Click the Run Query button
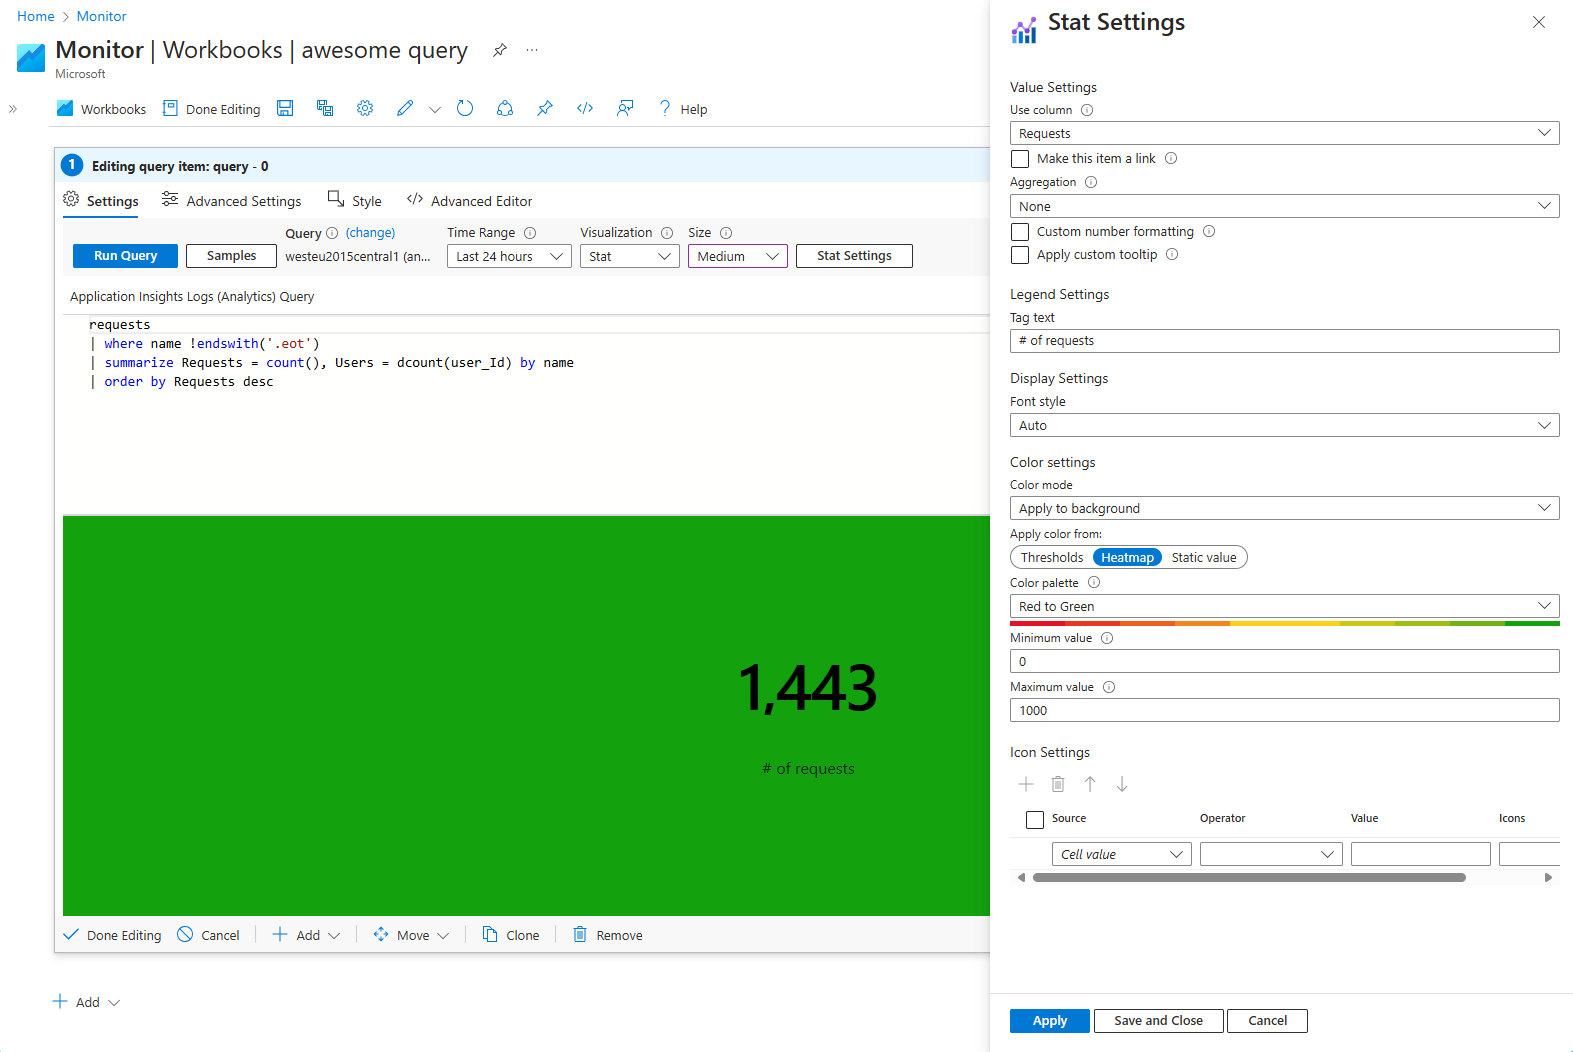Screen dimensions: 1573x1052 [x=125, y=256]
